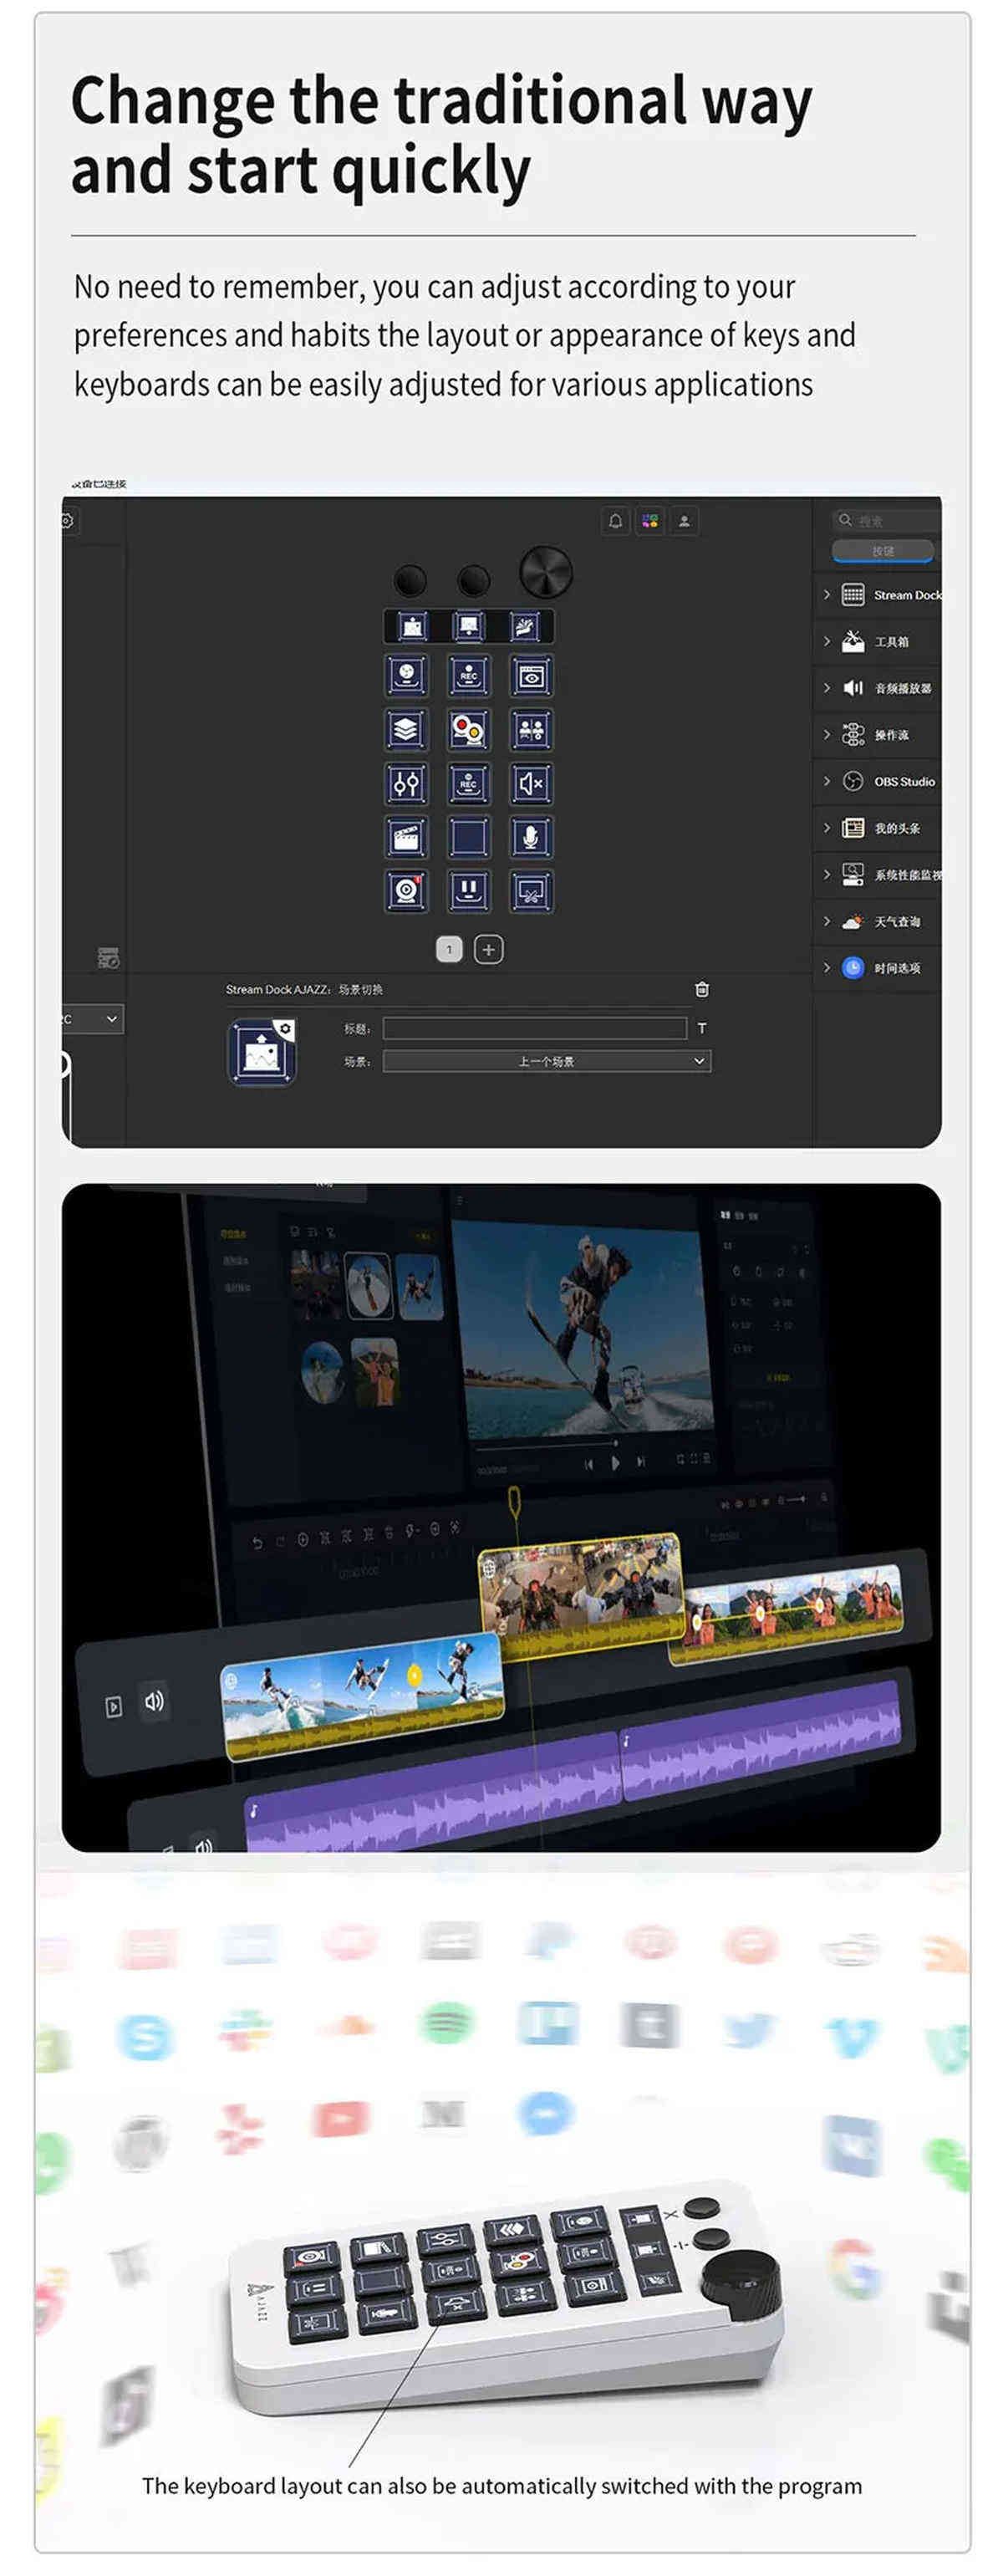Expand the OBS Studio plugin category
The image size is (1003, 2576).
click(x=879, y=781)
